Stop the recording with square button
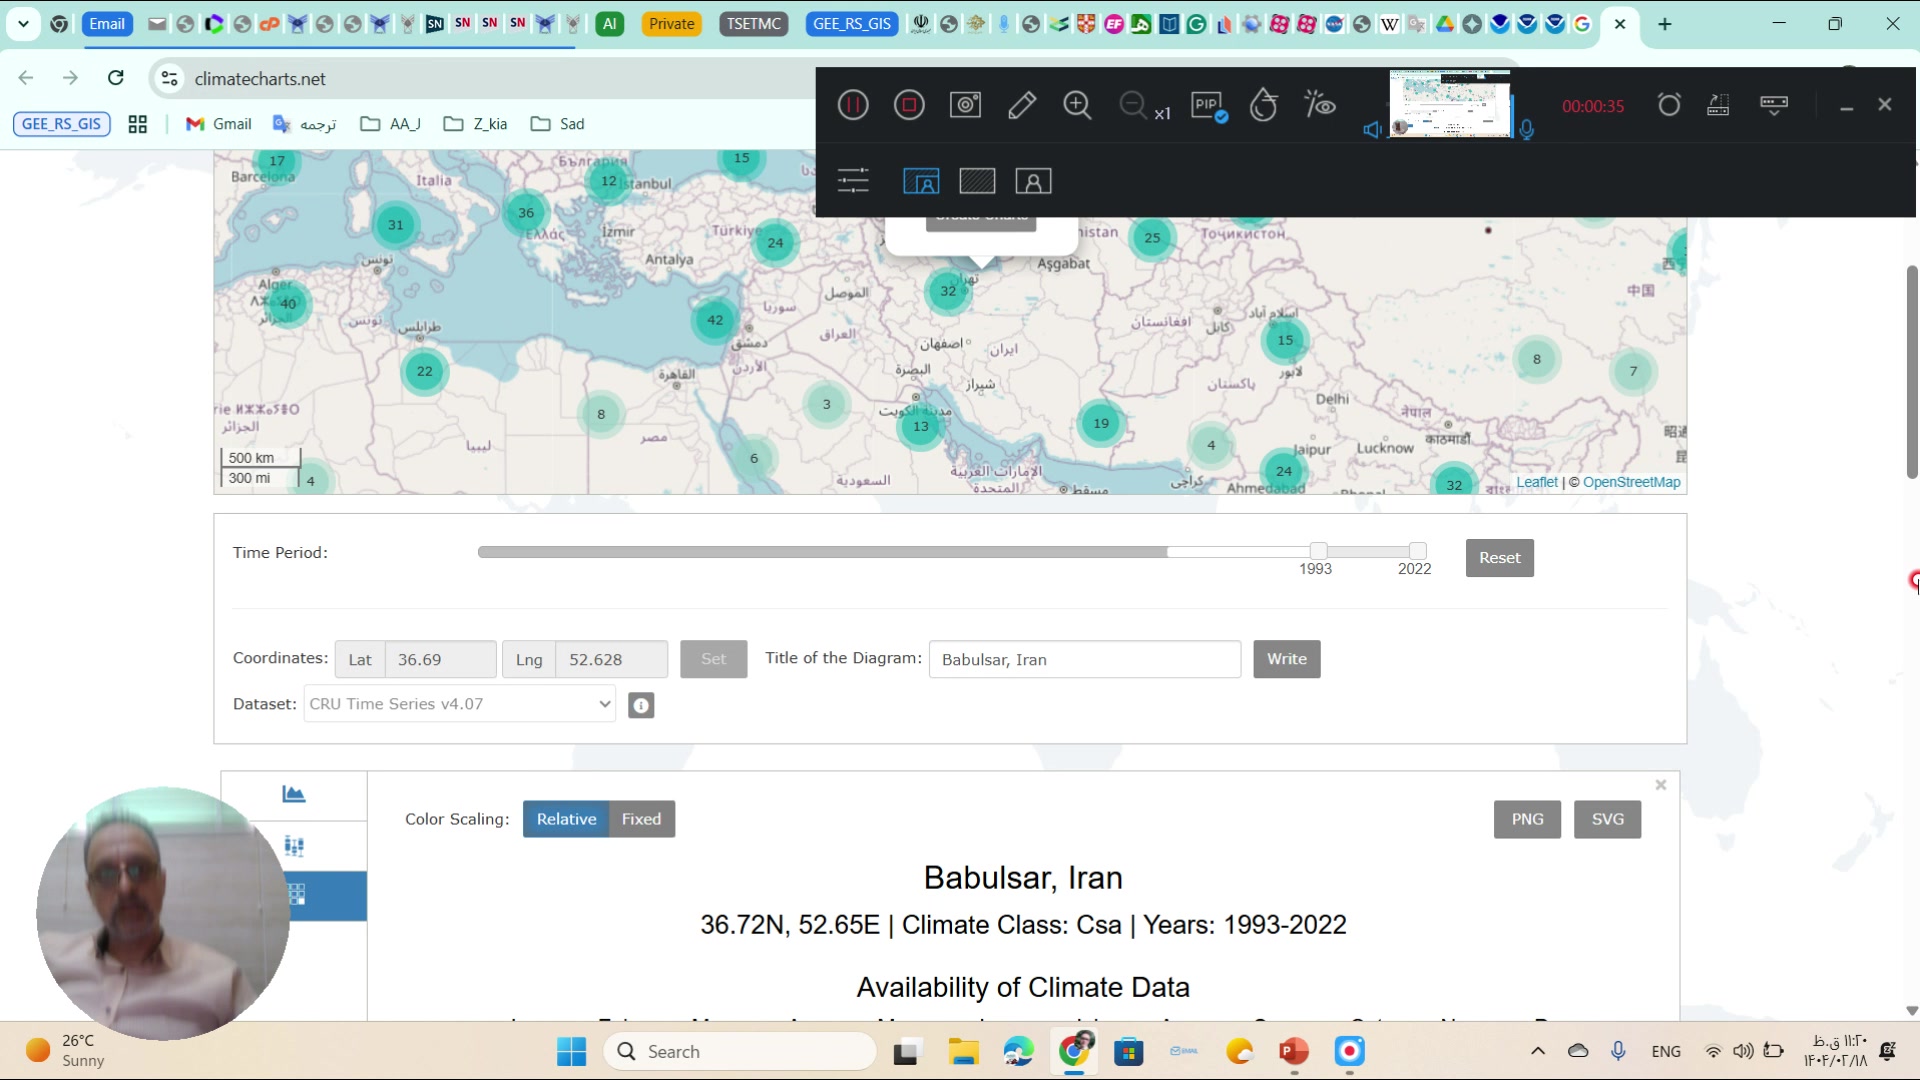The width and height of the screenshot is (1920, 1080). 909,105
